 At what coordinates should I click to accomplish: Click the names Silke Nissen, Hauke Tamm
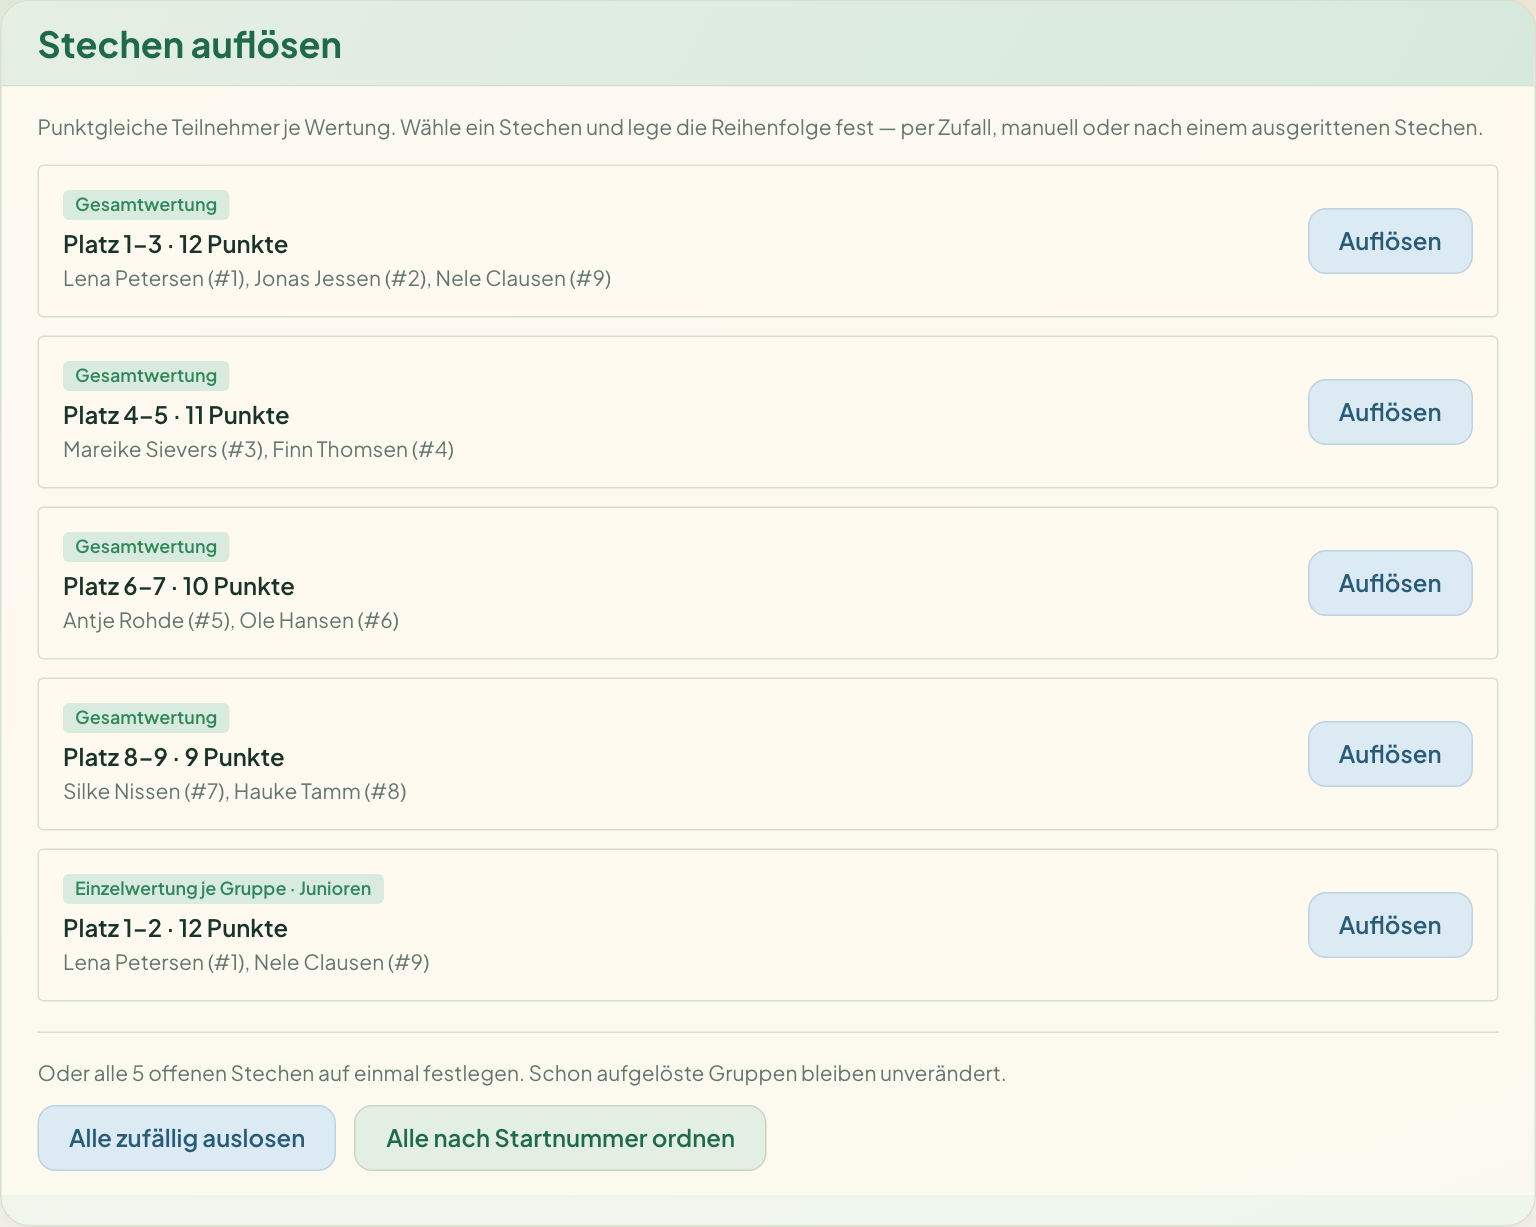tap(235, 792)
